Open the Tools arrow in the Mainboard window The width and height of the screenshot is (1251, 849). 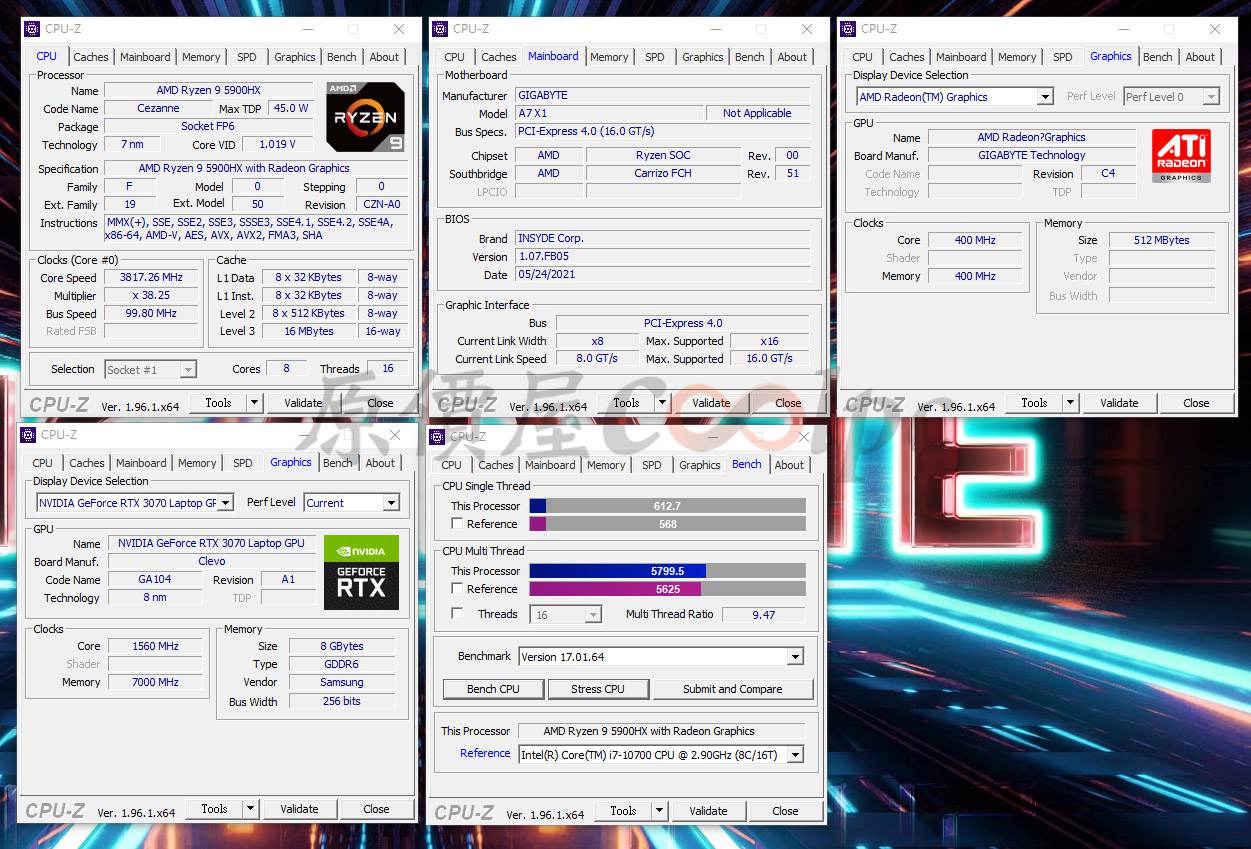pos(662,403)
